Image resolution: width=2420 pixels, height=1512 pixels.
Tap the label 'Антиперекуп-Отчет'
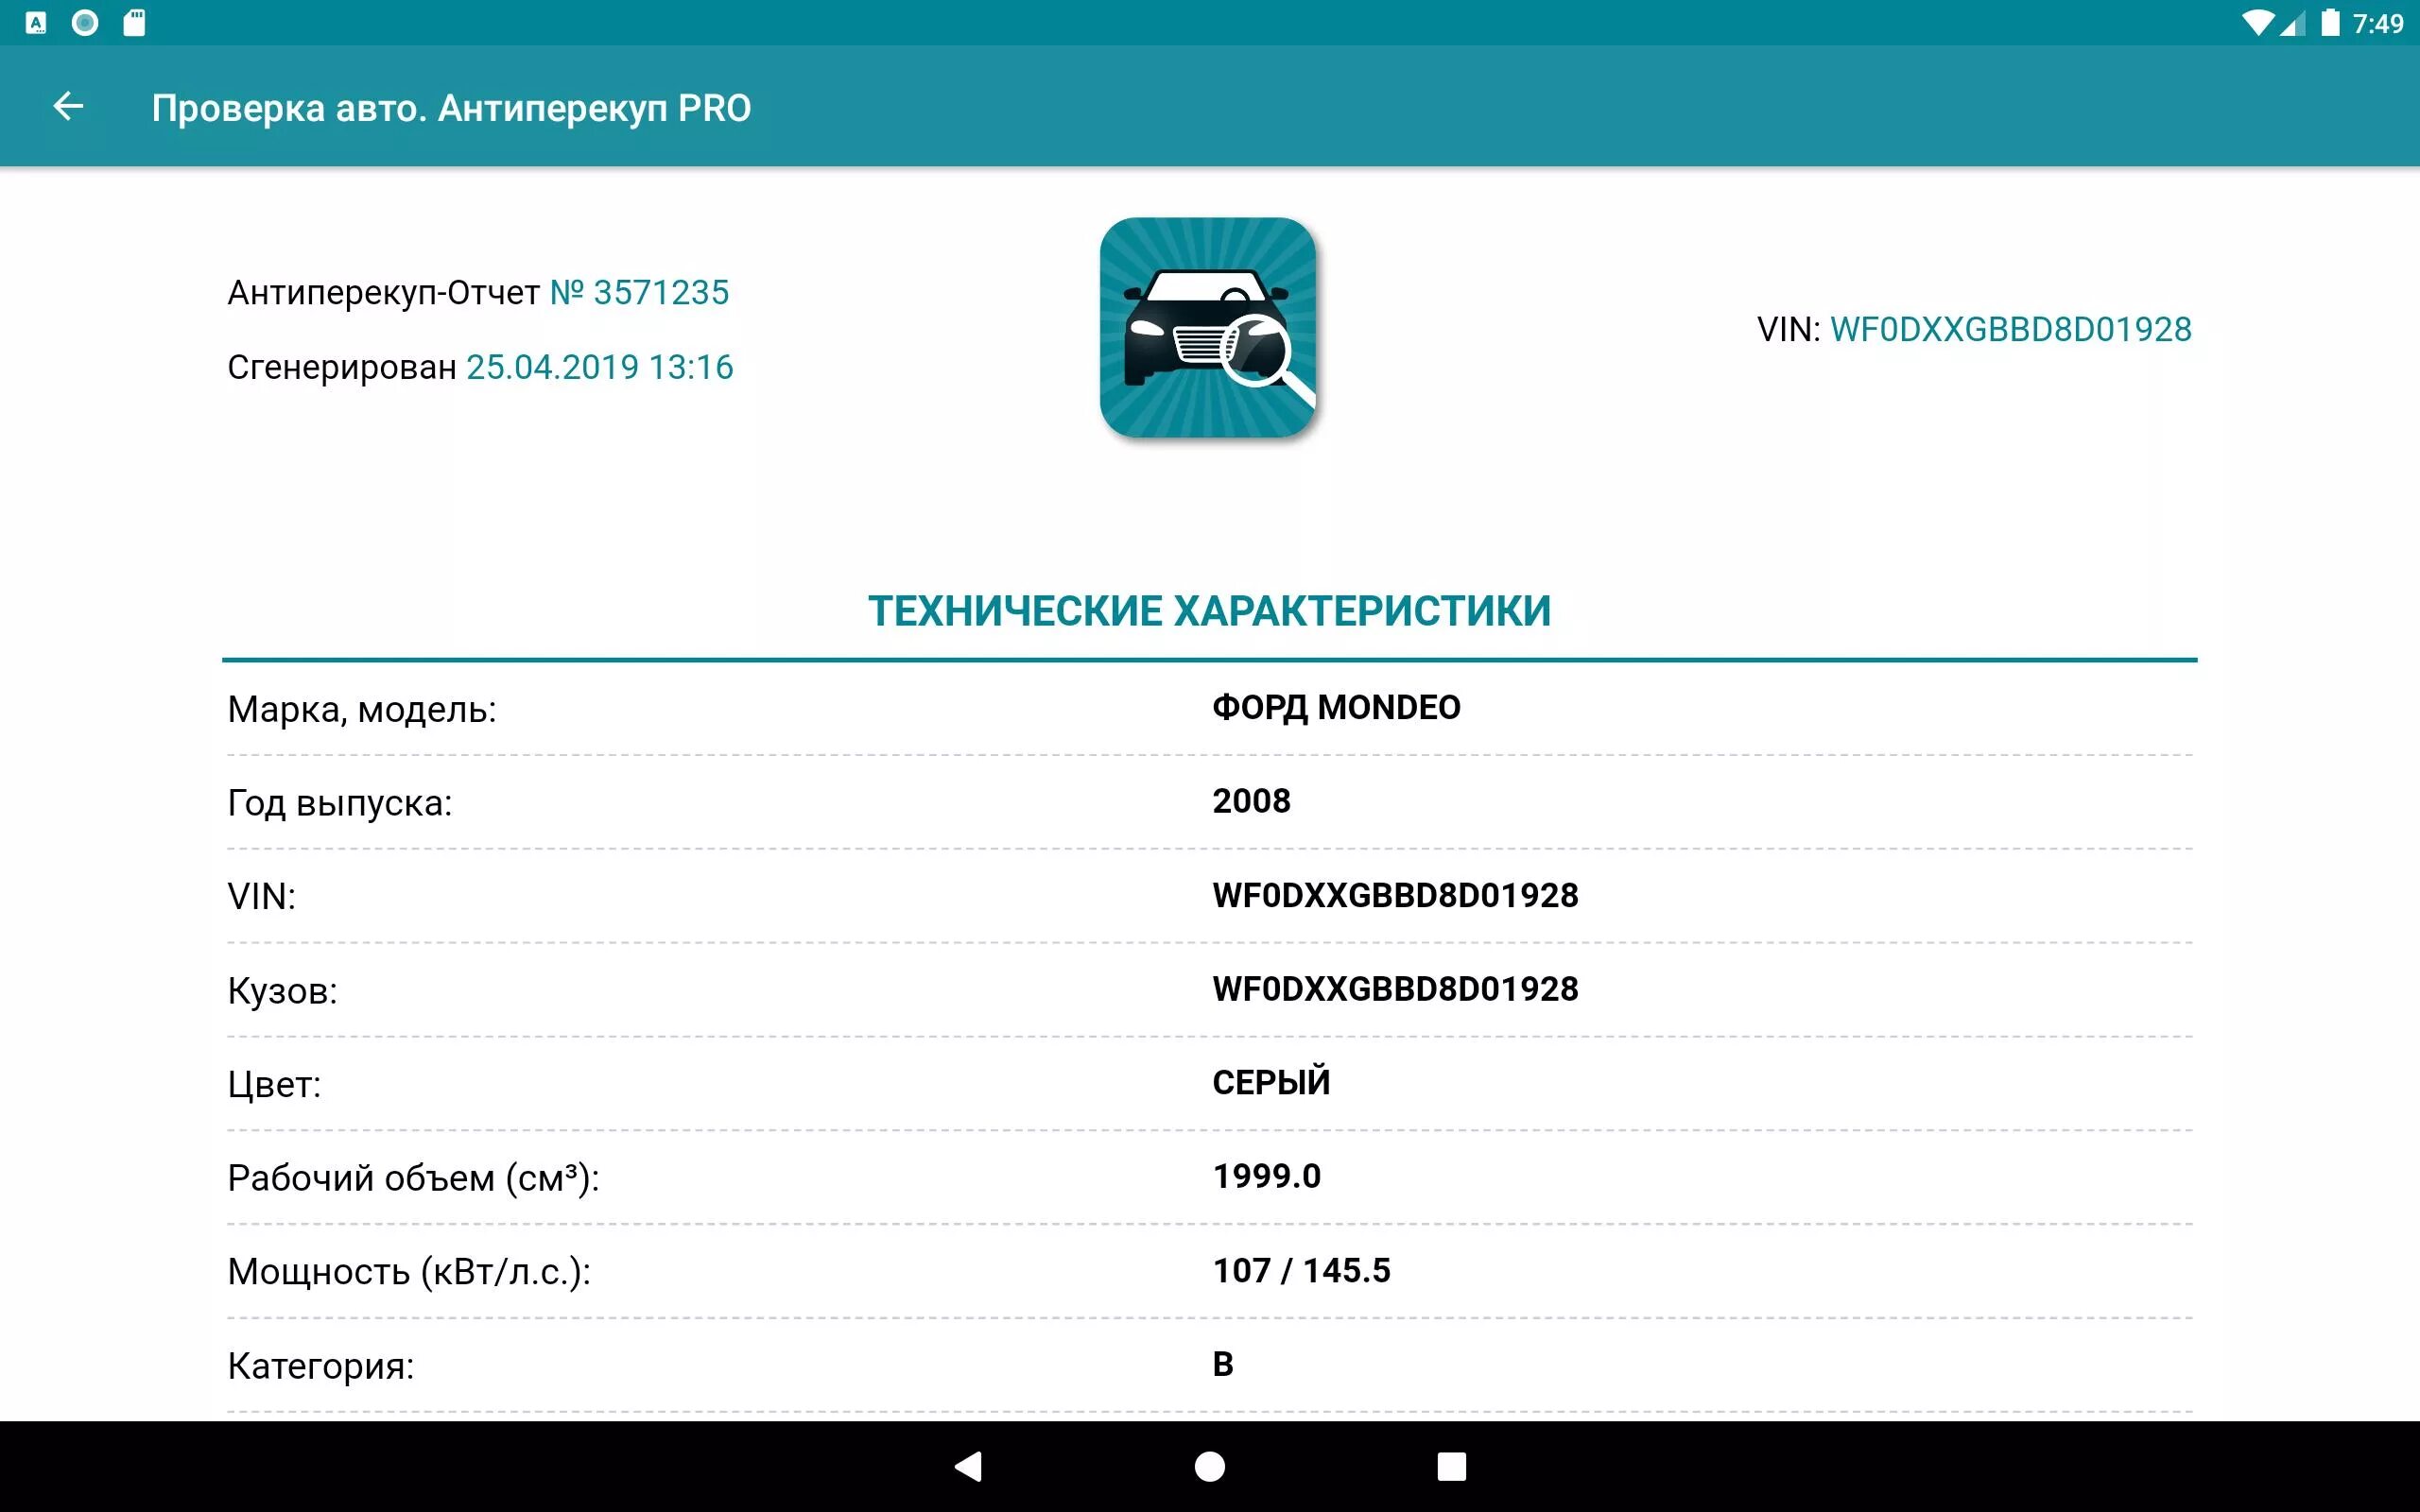(x=383, y=293)
